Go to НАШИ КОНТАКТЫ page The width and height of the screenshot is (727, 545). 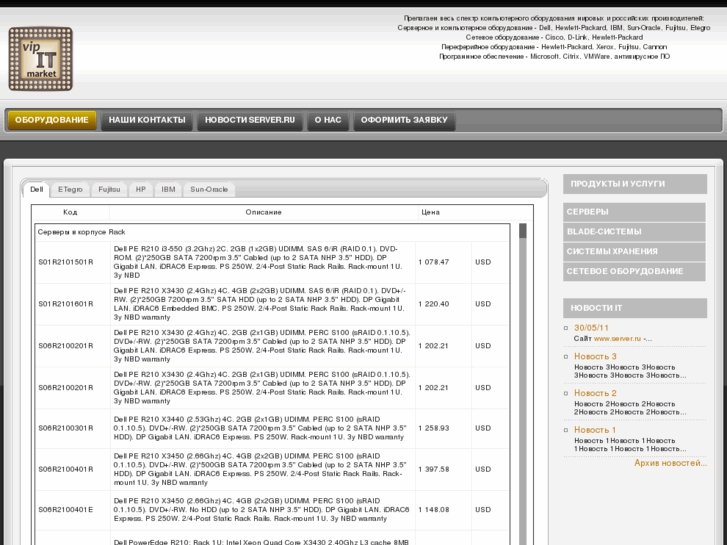pos(147,120)
